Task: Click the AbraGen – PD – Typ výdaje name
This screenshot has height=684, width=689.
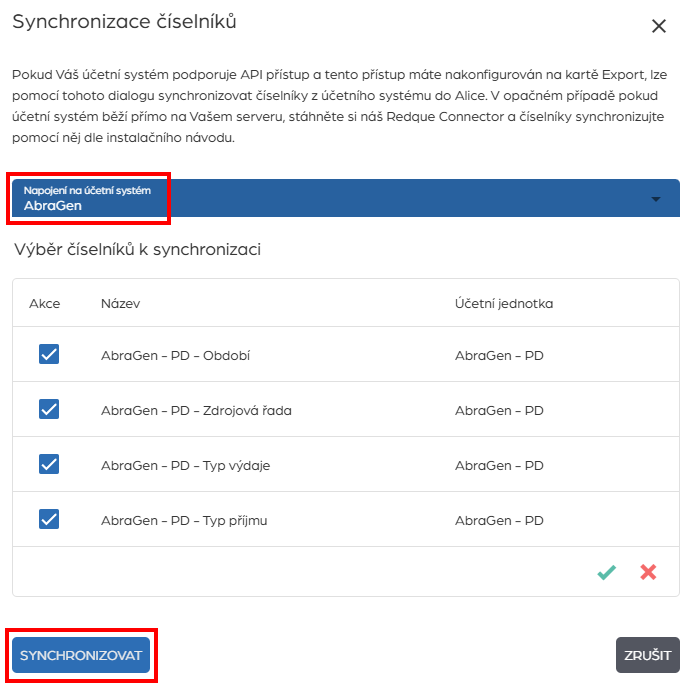Action: (x=185, y=465)
